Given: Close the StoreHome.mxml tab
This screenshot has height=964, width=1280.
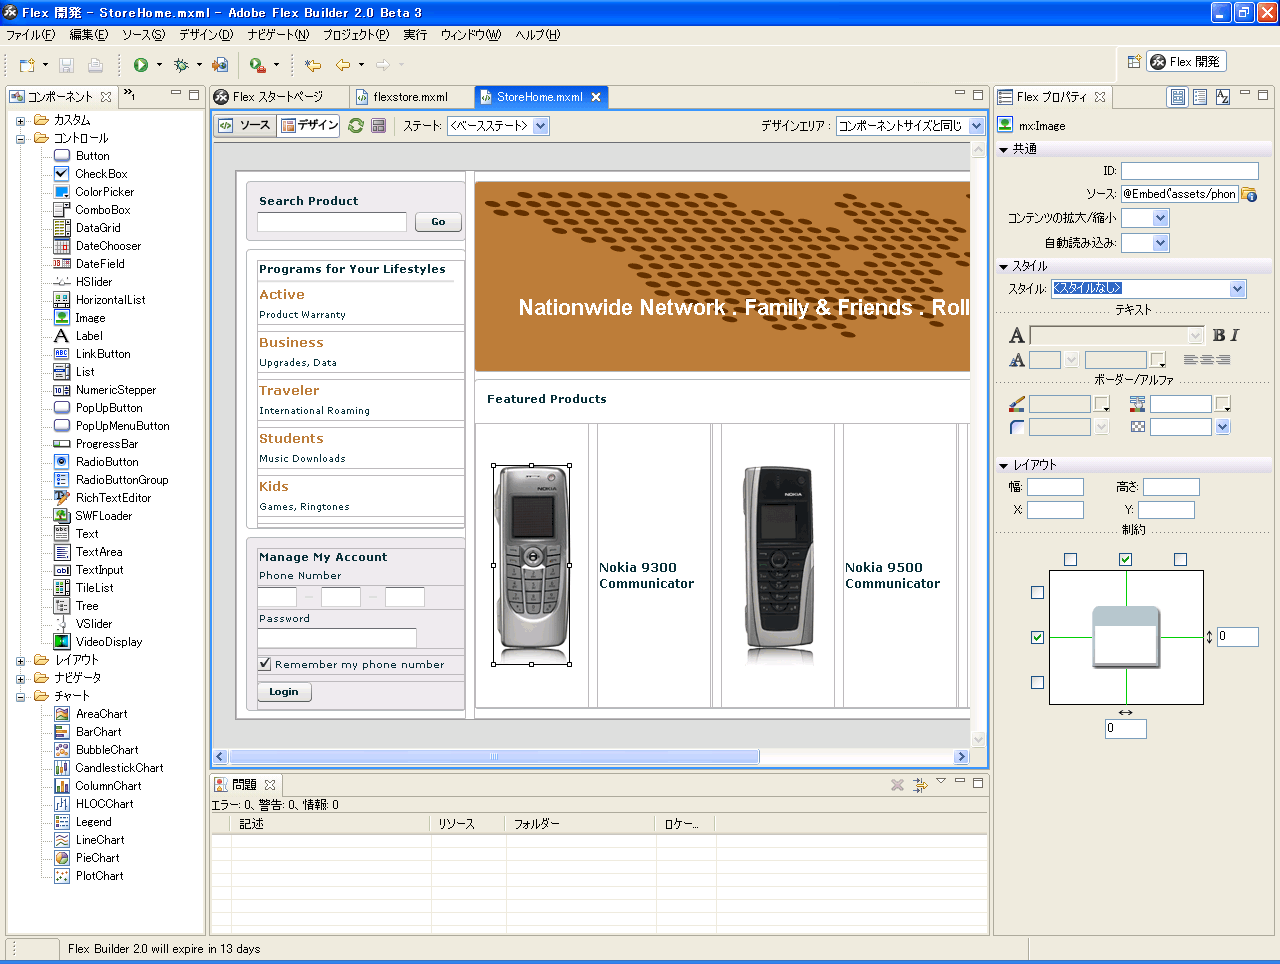Looking at the screenshot, I should click(596, 97).
